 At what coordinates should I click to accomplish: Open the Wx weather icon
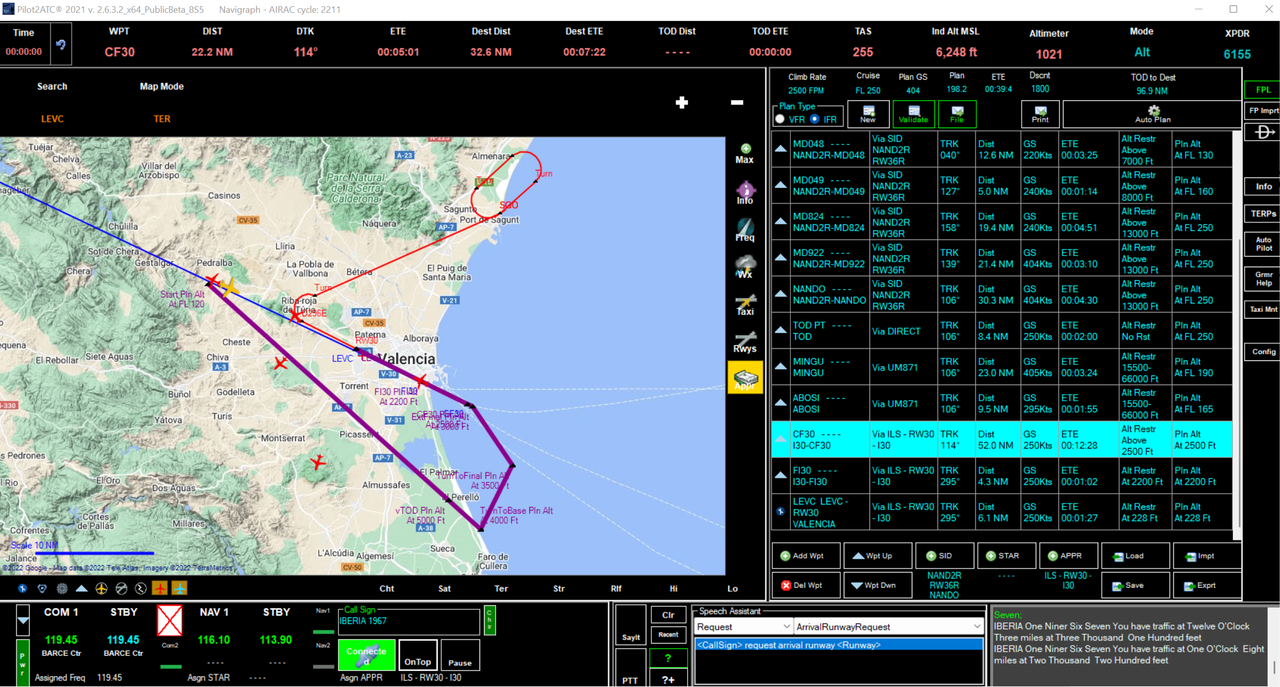pos(745,268)
